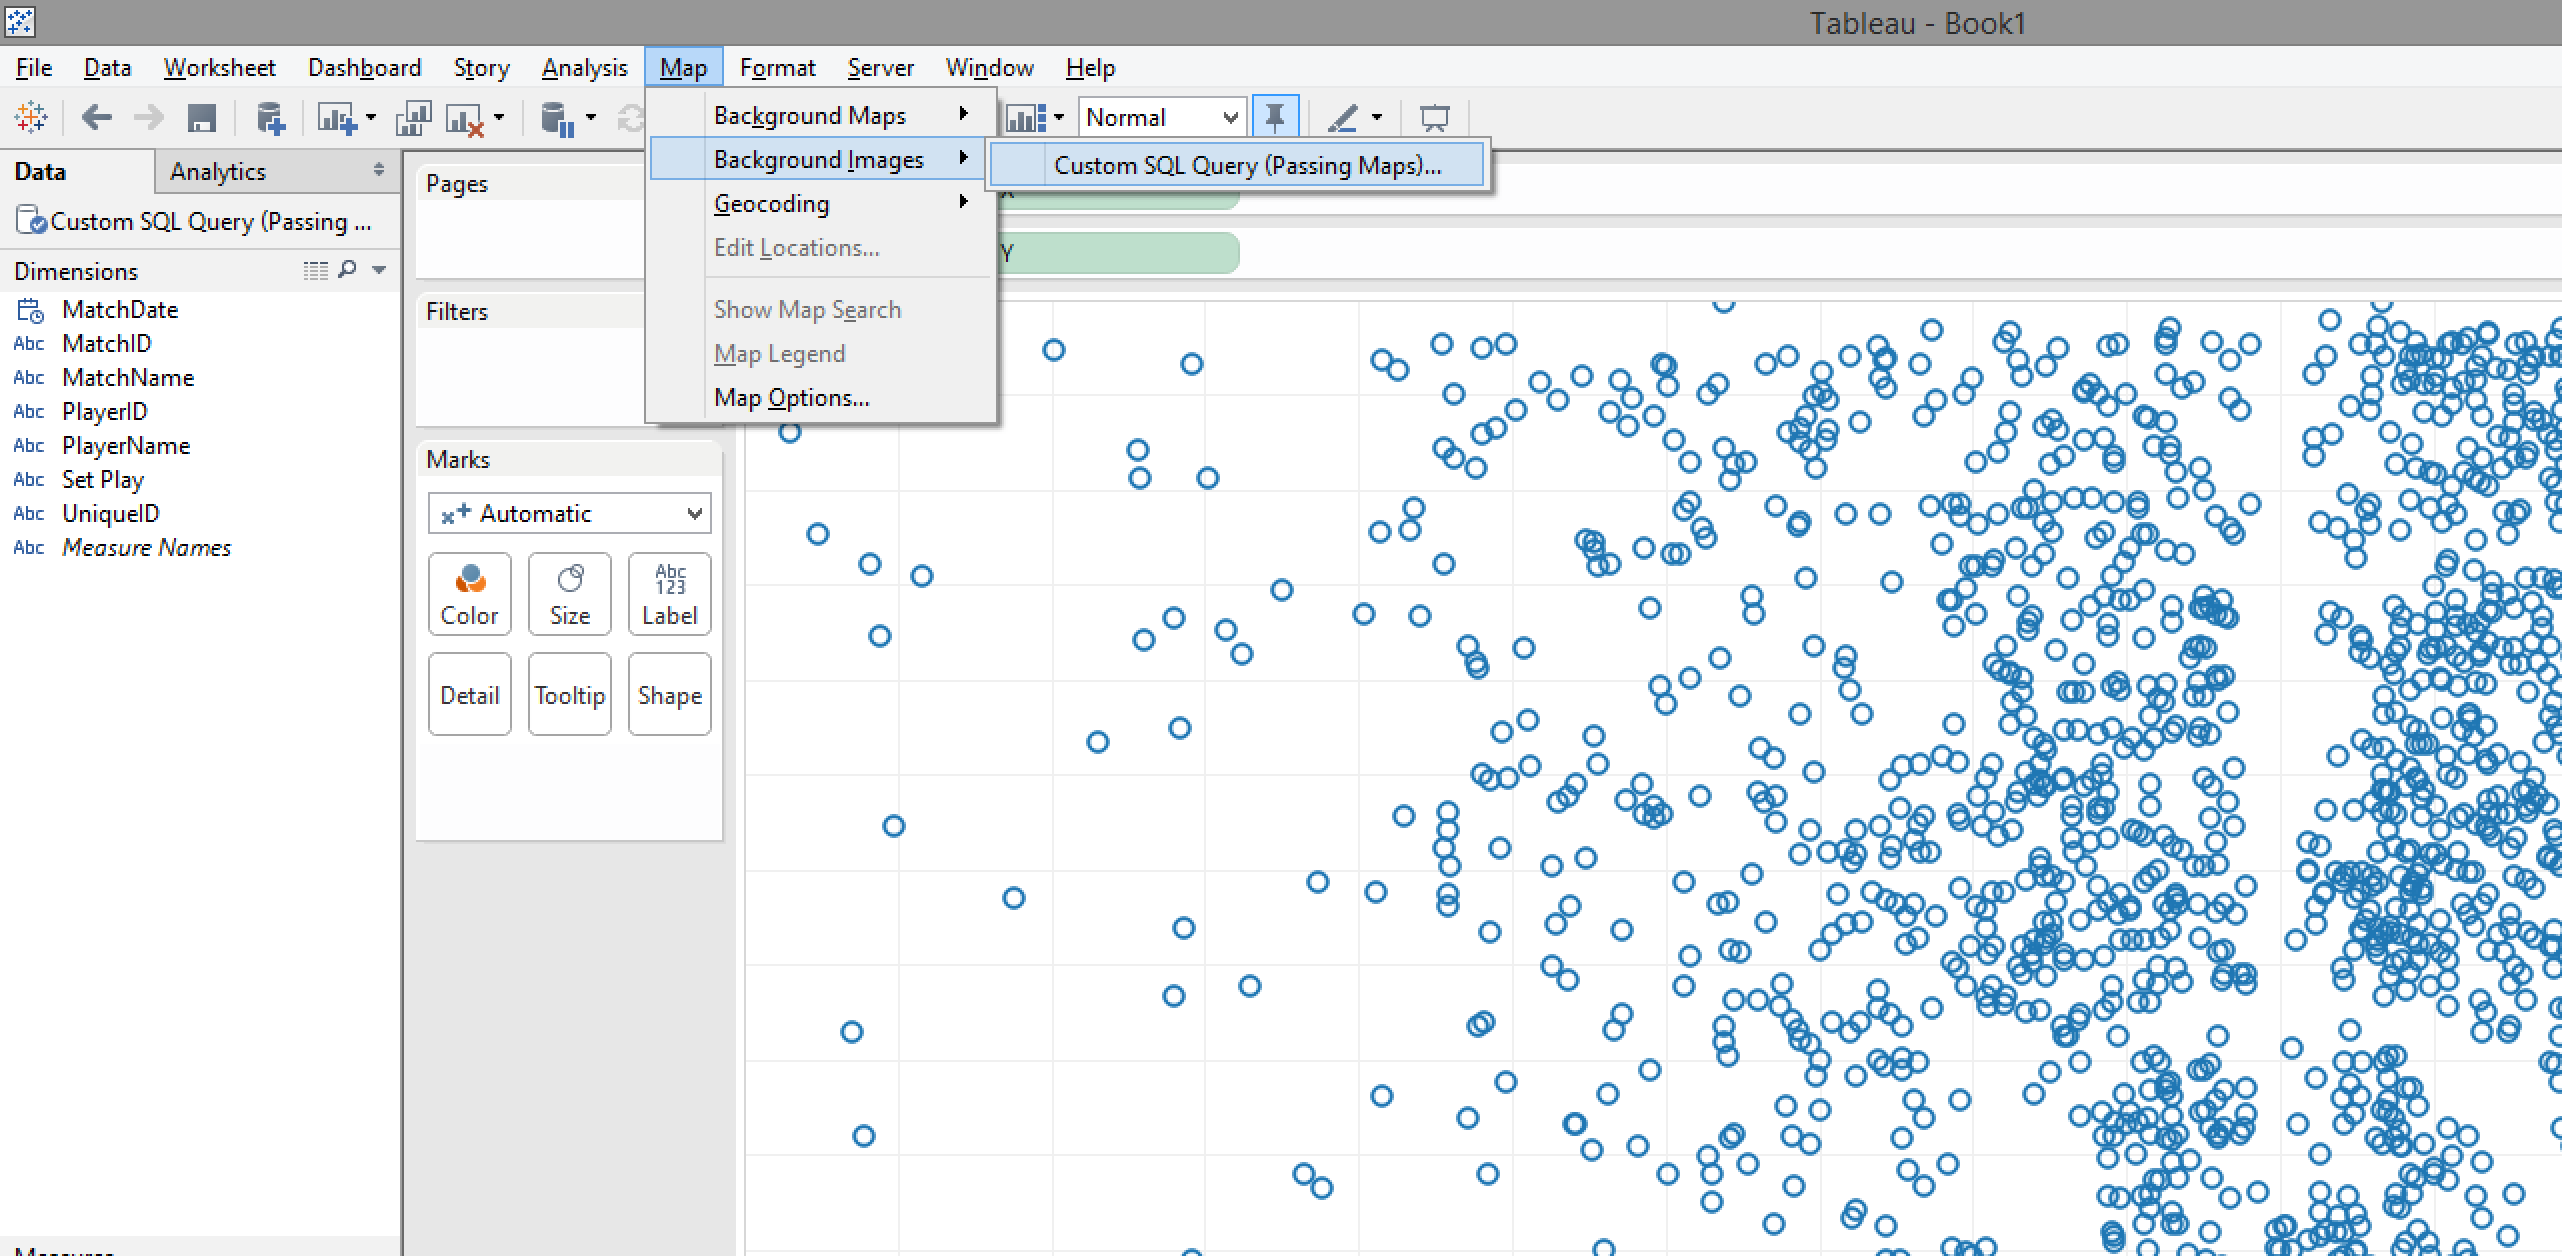Select the Background Images menu entry
This screenshot has height=1256, width=2562.
[x=818, y=160]
